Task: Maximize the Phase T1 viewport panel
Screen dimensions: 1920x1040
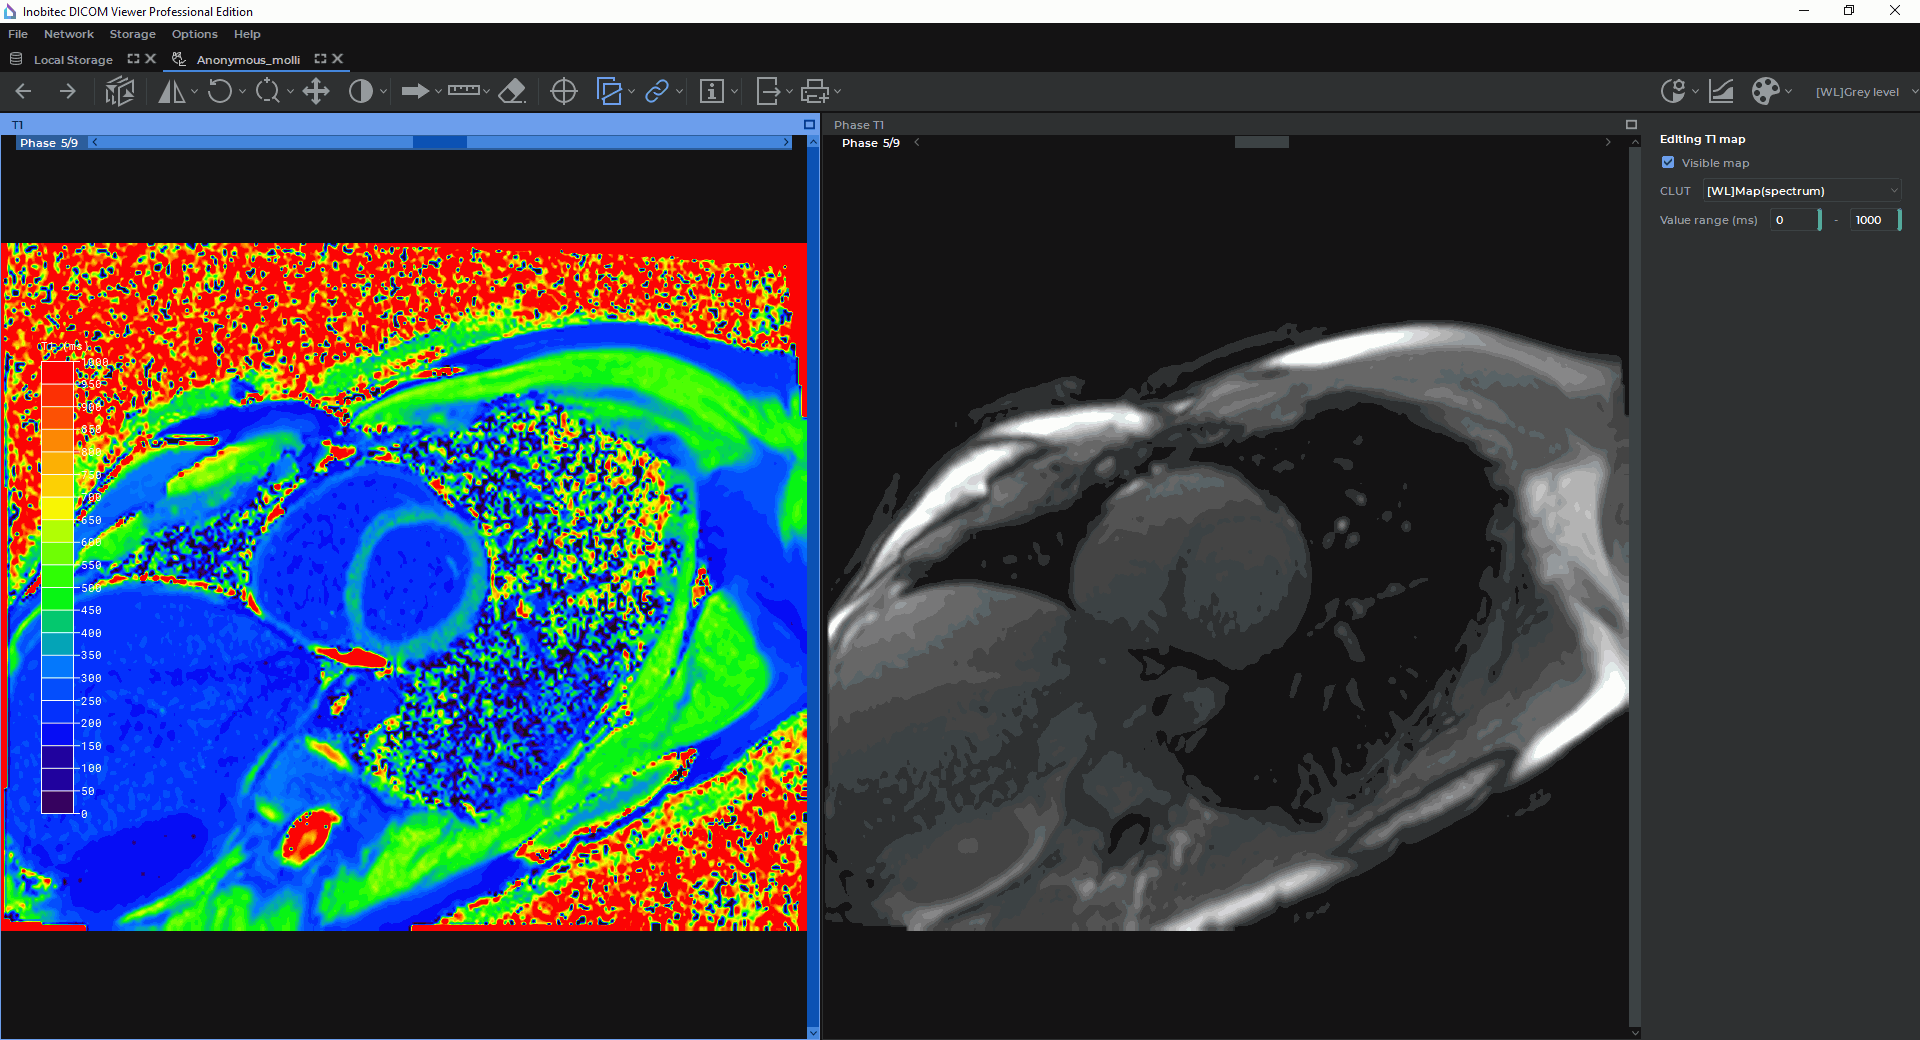Action: click(x=1631, y=125)
